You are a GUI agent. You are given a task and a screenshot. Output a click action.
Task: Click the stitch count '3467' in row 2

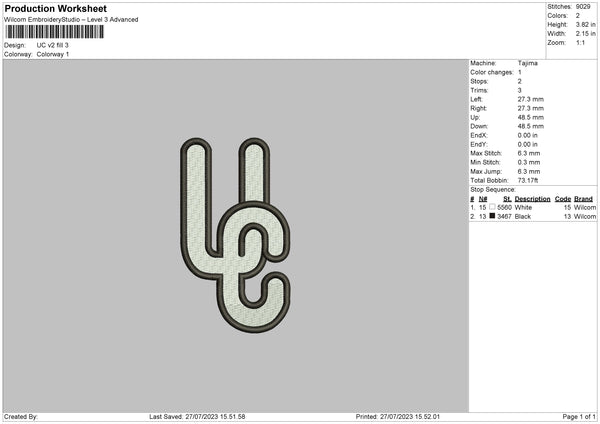[504, 217]
